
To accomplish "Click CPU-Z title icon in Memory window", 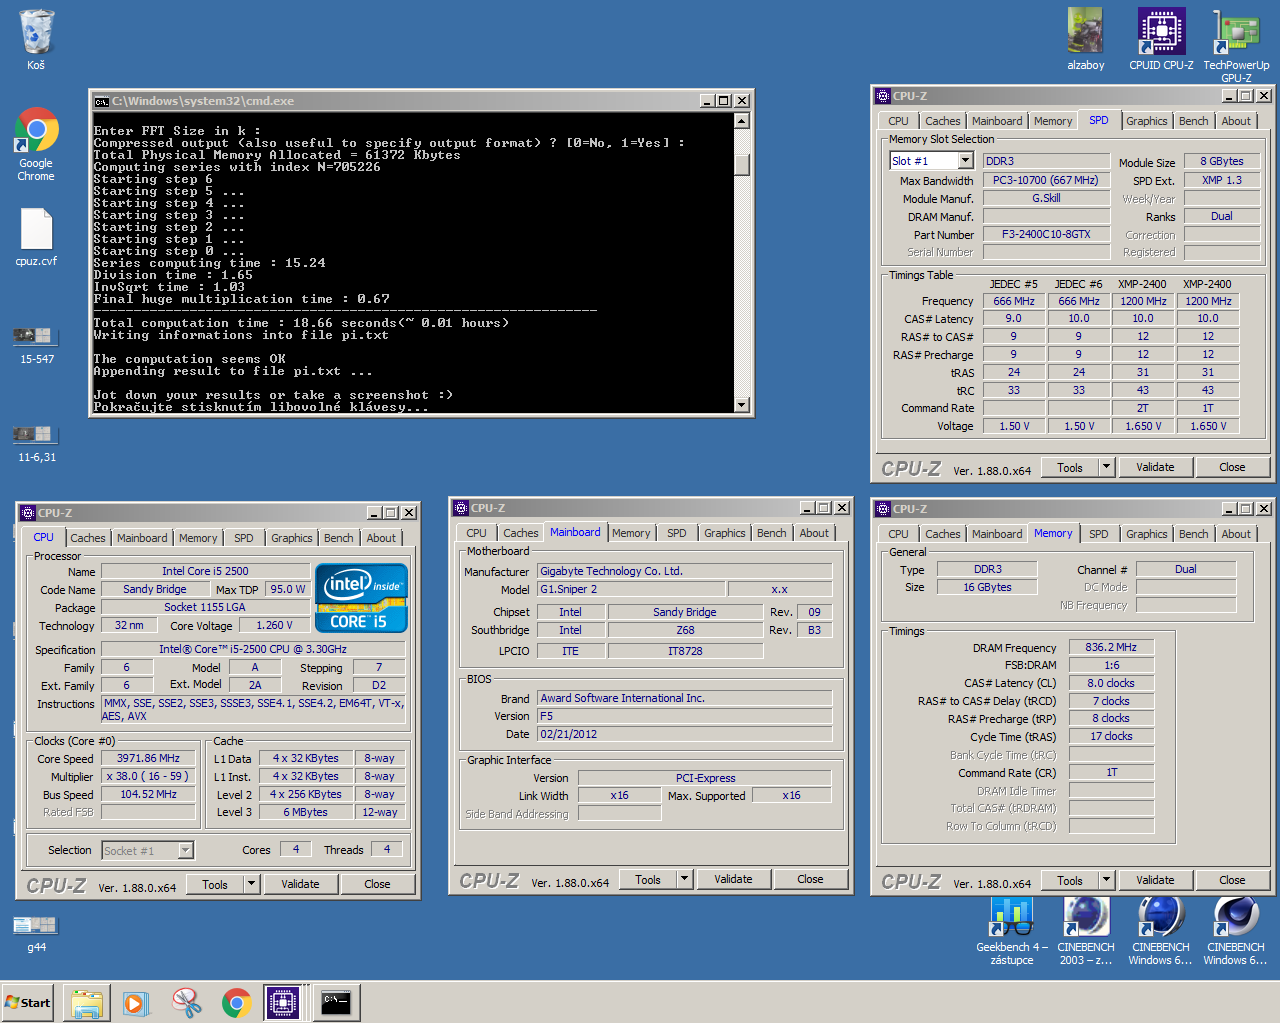I will tap(883, 509).
